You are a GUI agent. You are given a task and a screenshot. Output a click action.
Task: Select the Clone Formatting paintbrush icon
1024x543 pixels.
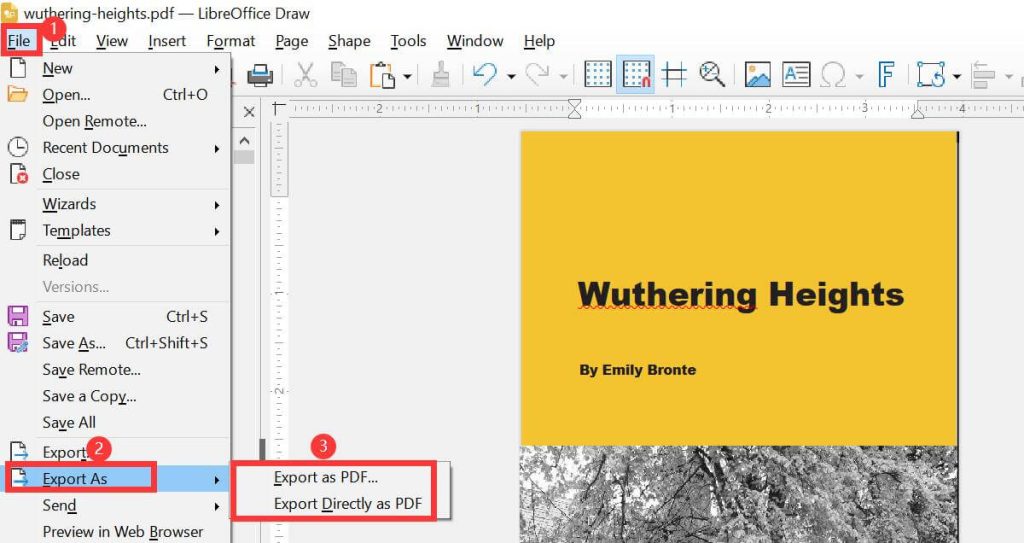point(441,75)
